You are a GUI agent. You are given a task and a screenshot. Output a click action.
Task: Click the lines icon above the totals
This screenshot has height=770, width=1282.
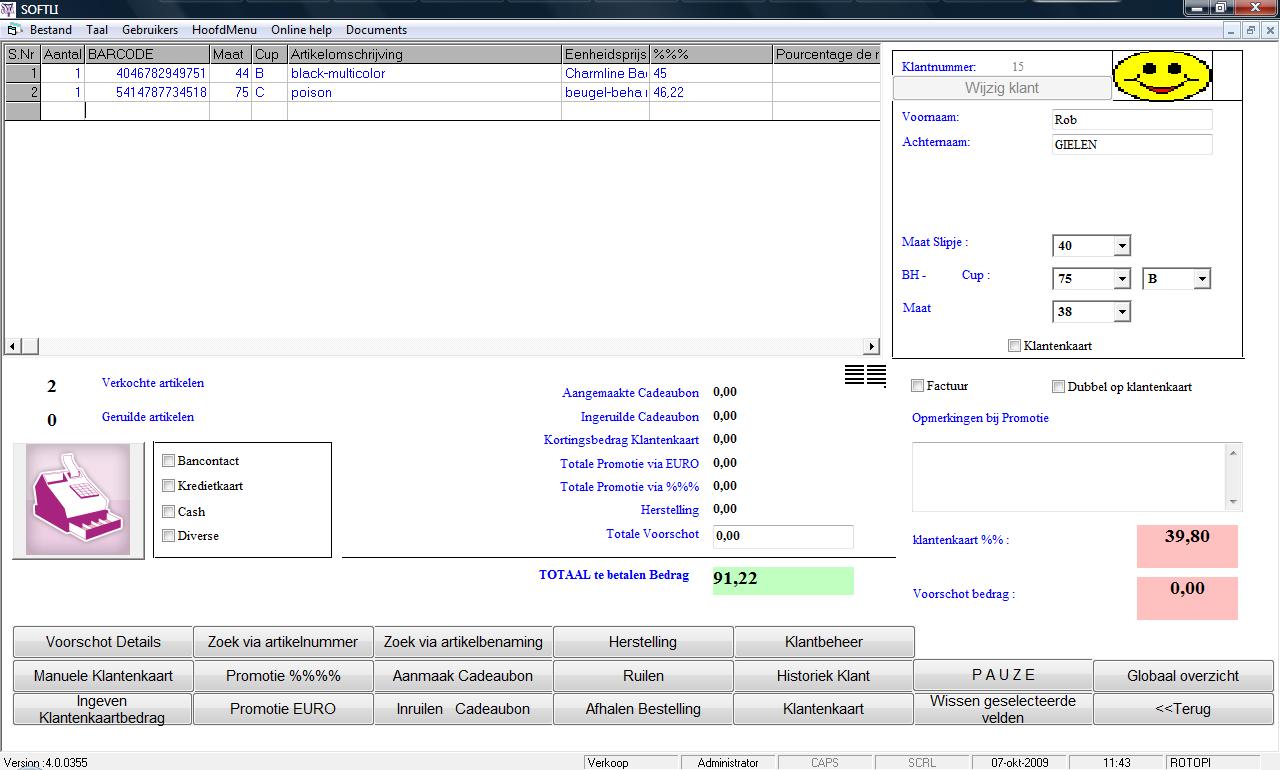tap(865, 375)
